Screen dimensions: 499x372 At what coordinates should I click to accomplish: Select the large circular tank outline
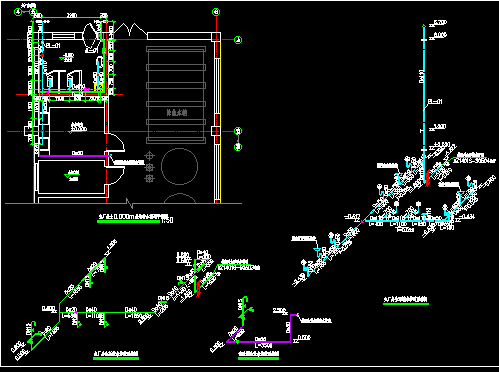click(180, 166)
